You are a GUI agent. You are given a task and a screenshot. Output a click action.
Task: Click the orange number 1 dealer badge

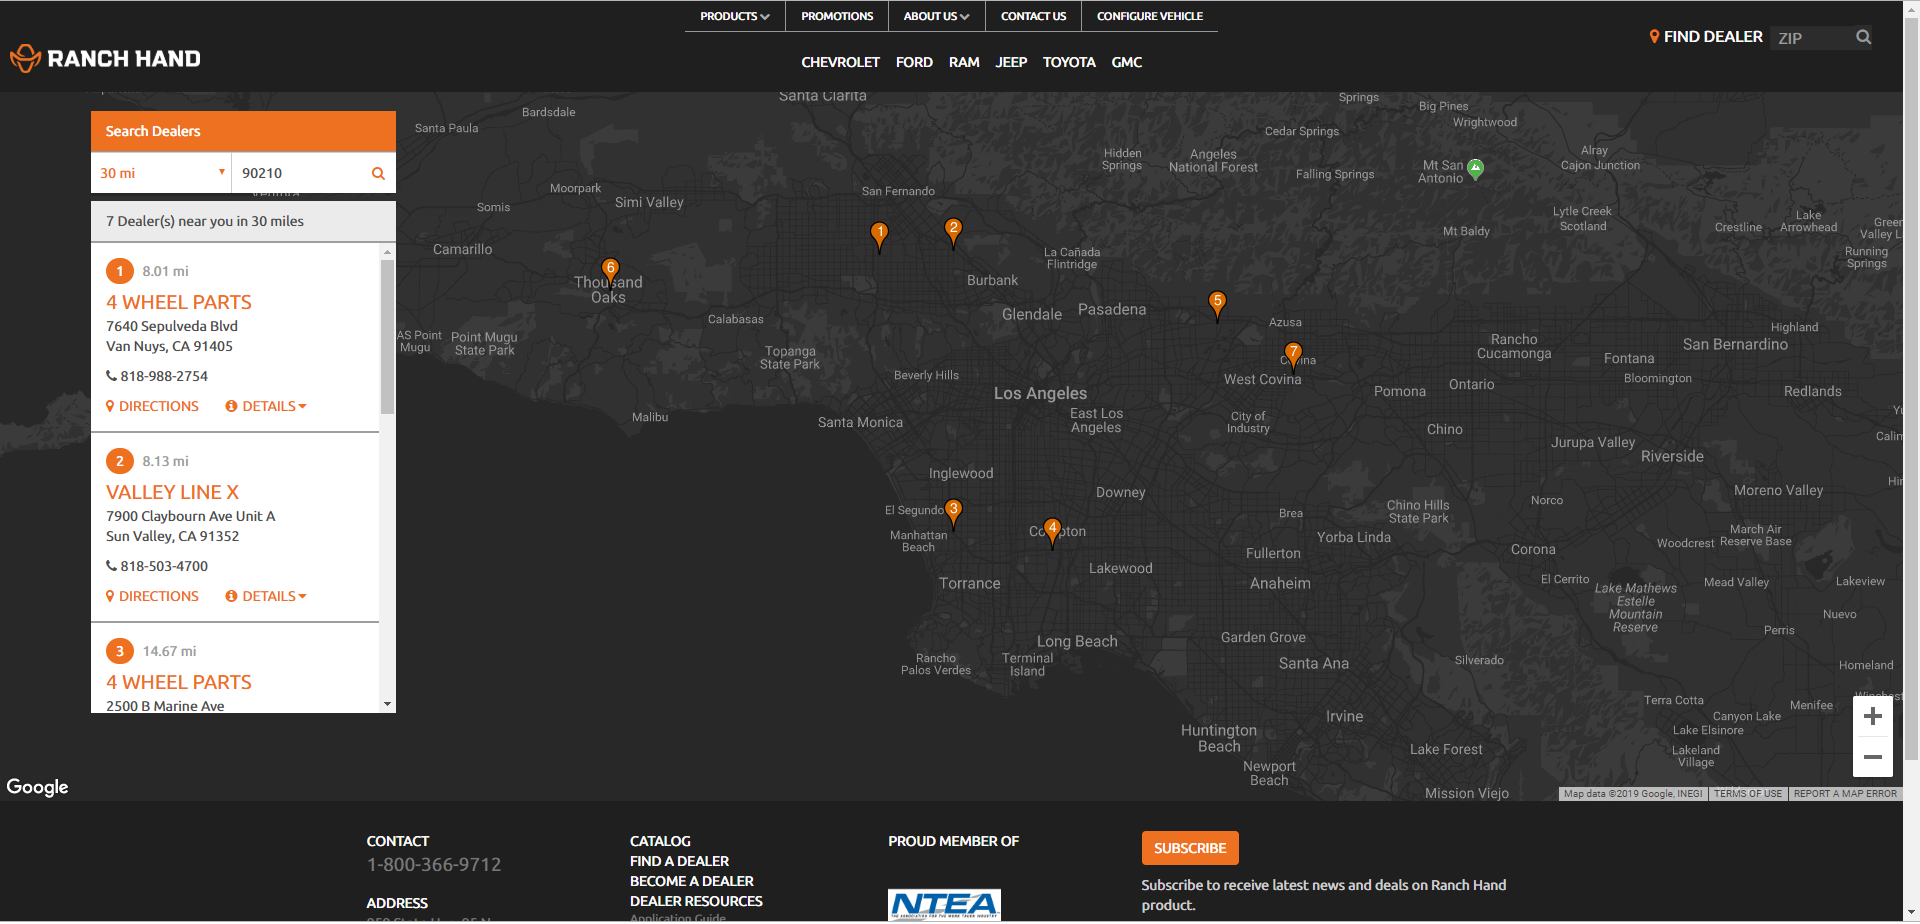(x=120, y=271)
